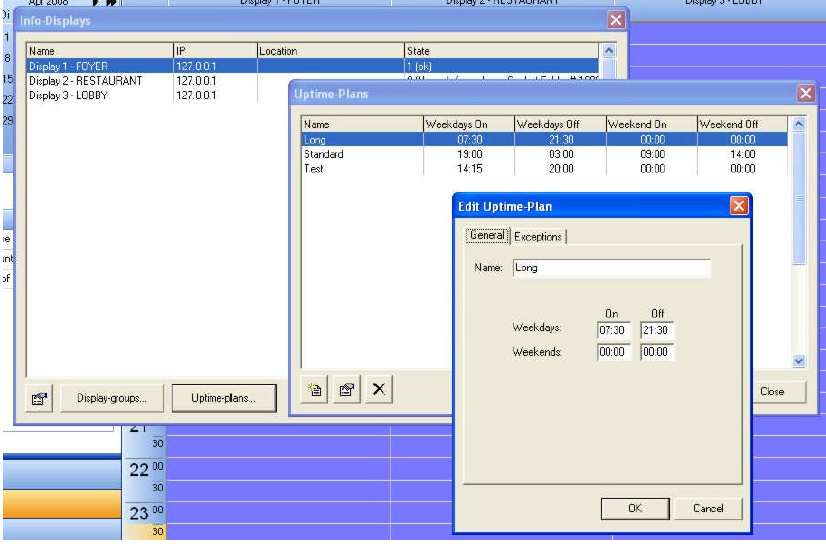
Task: Select the Test uptime plan row
Action: [x=315, y=169]
